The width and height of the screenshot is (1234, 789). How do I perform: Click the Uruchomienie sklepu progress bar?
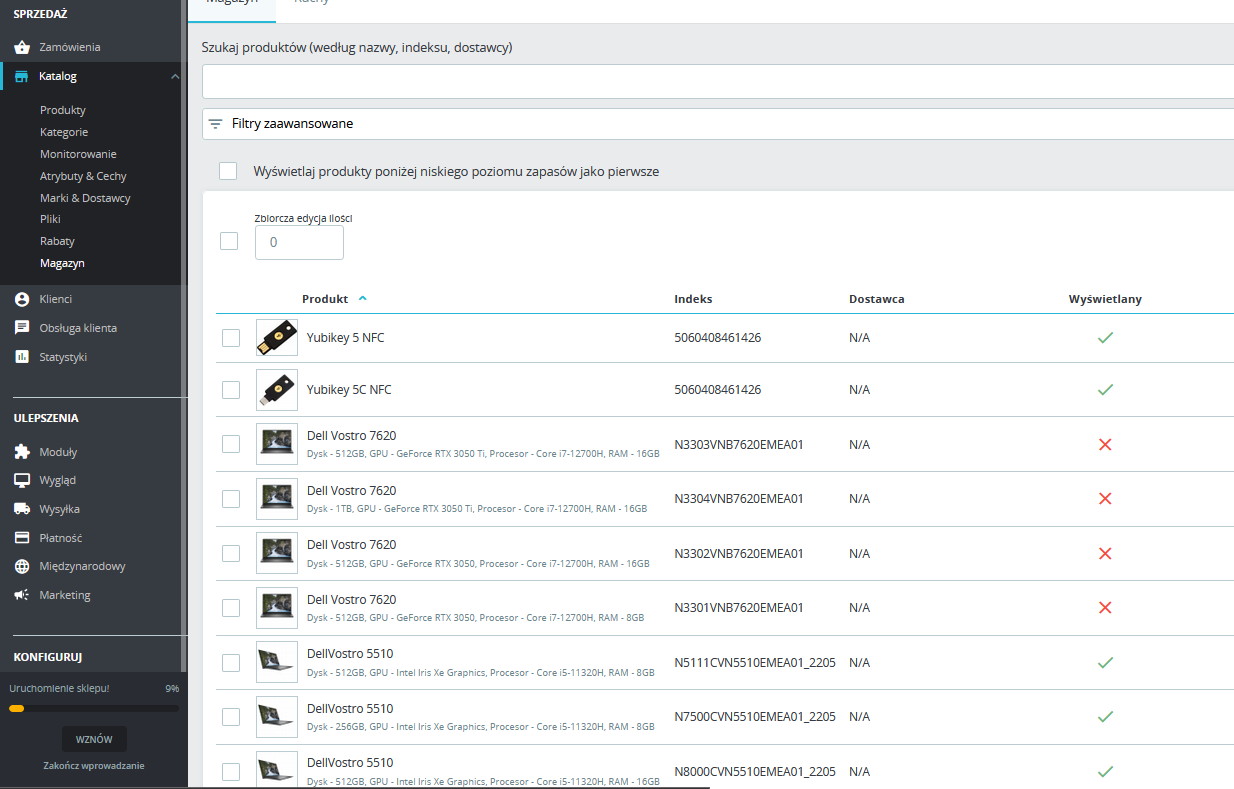[94, 708]
